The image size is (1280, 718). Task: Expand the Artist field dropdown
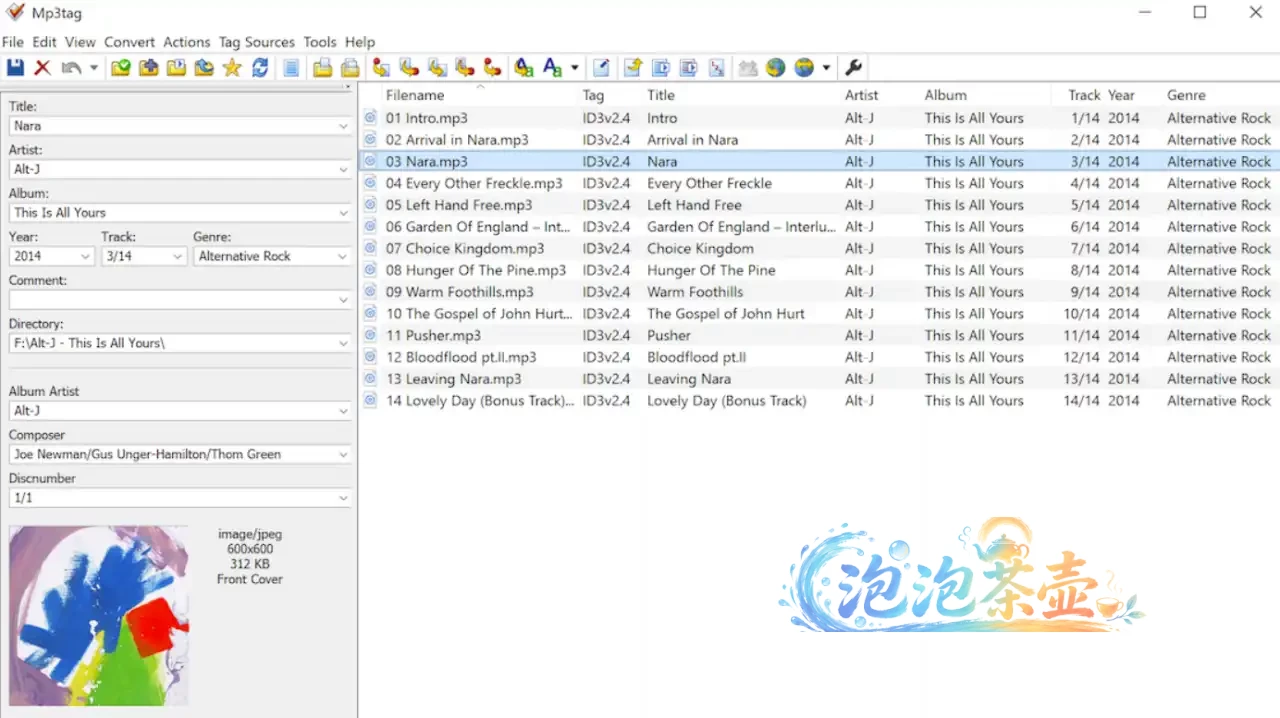343,170
